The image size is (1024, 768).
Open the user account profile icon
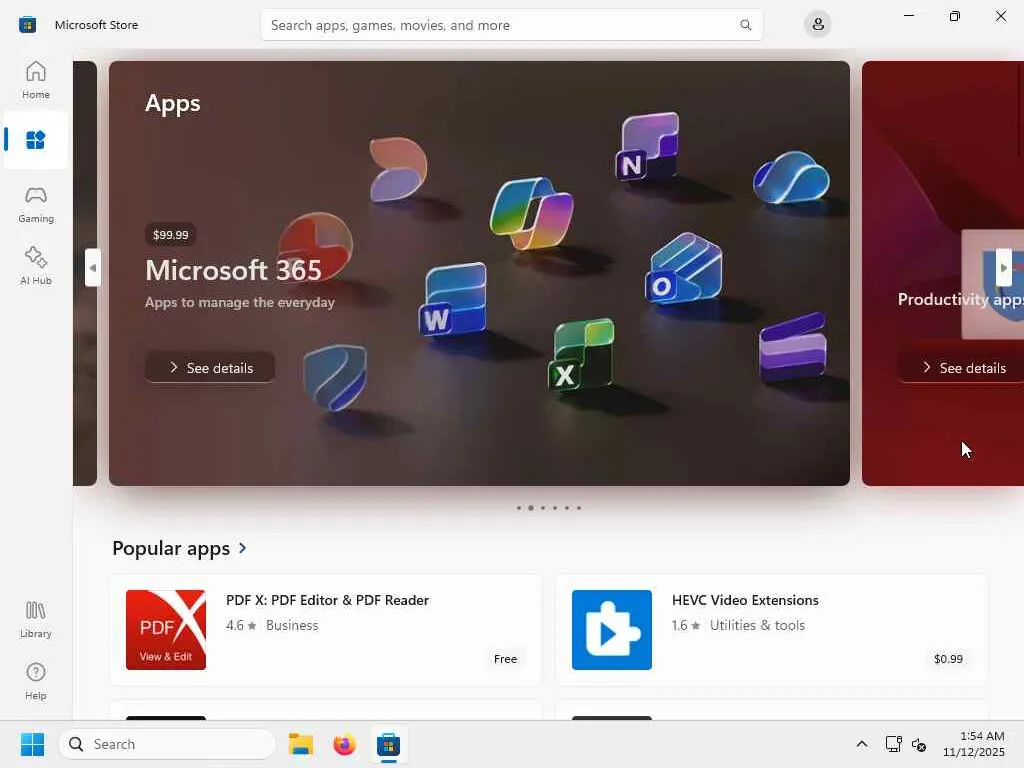[817, 25]
